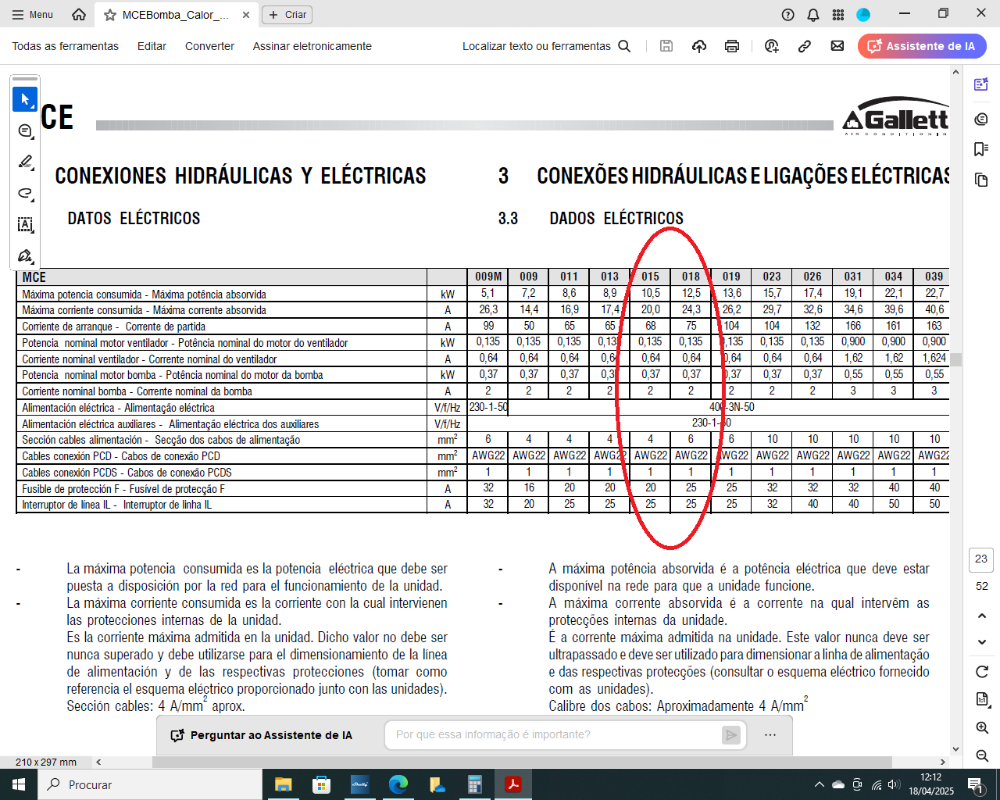Go to next page with down chevron

coord(981,640)
